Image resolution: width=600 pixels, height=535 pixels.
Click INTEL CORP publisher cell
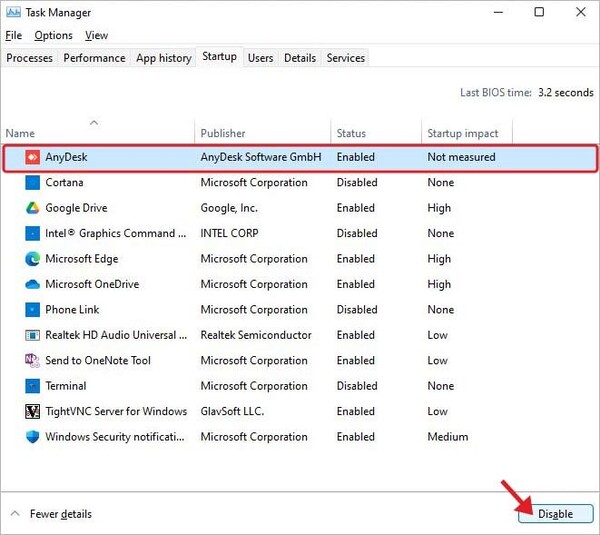tap(229, 233)
